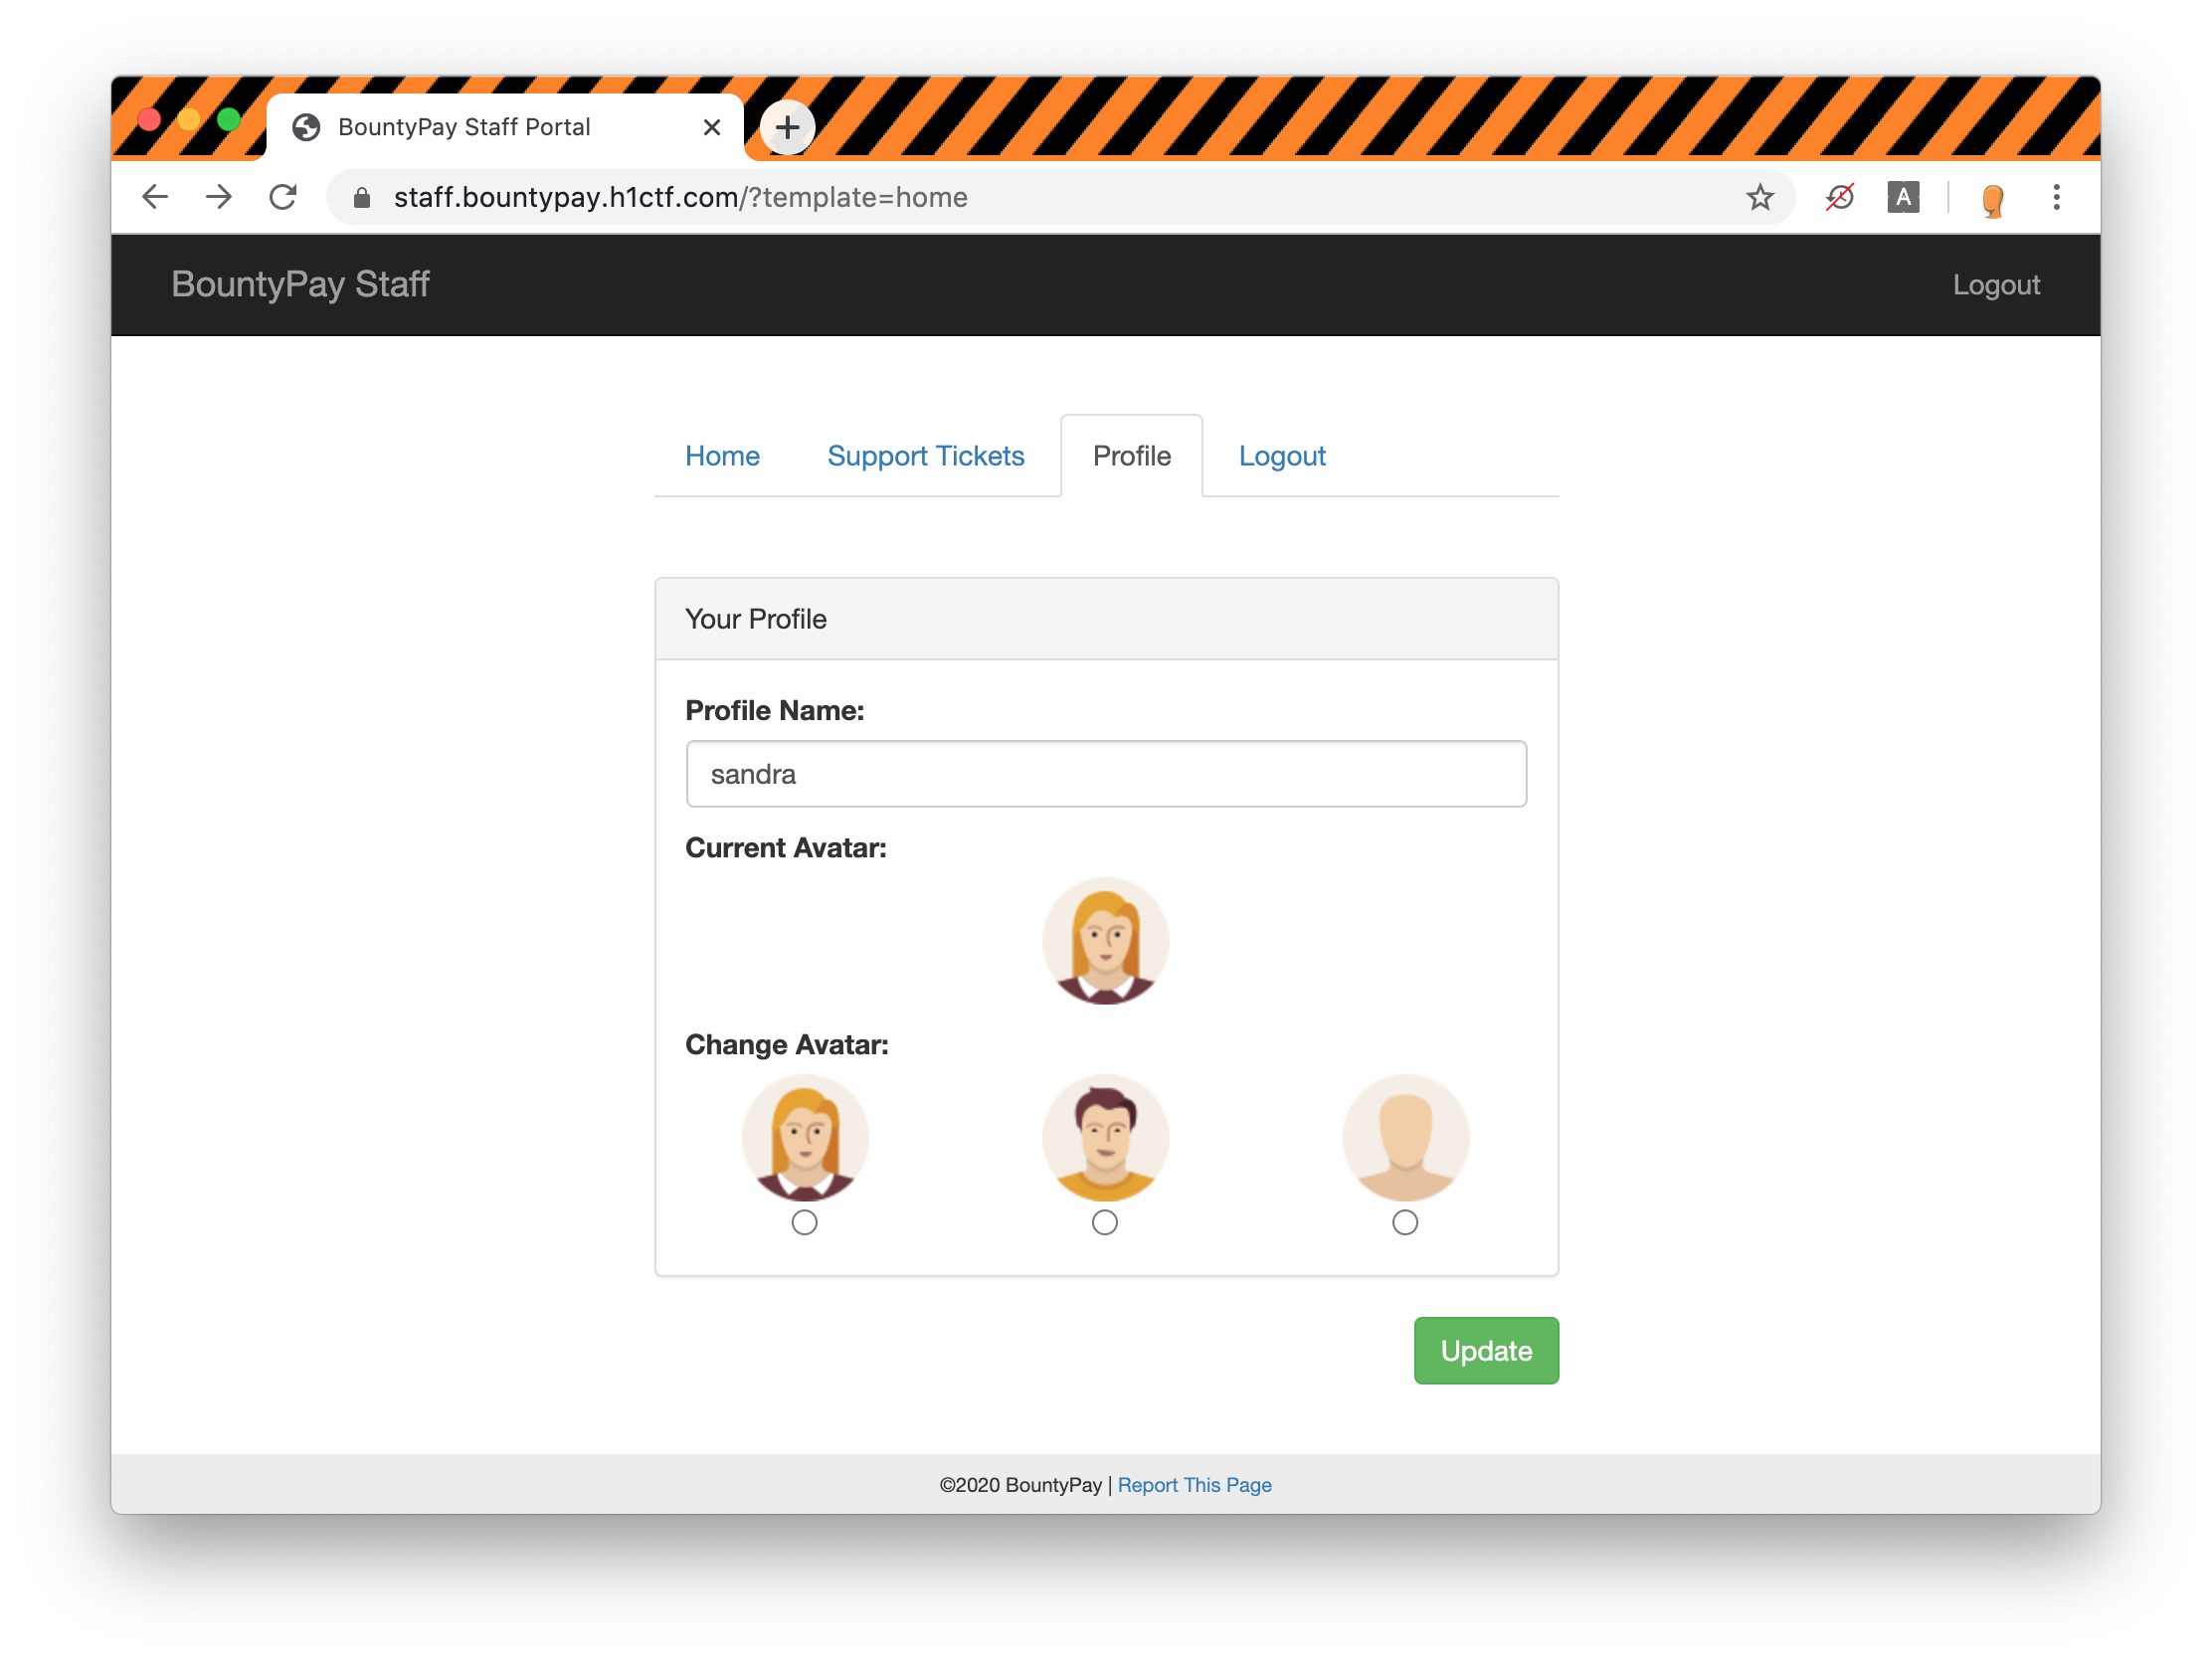
Task: Select the BountyPay Staff Portal browser tab
Action: pyautogui.click(x=505, y=127)
